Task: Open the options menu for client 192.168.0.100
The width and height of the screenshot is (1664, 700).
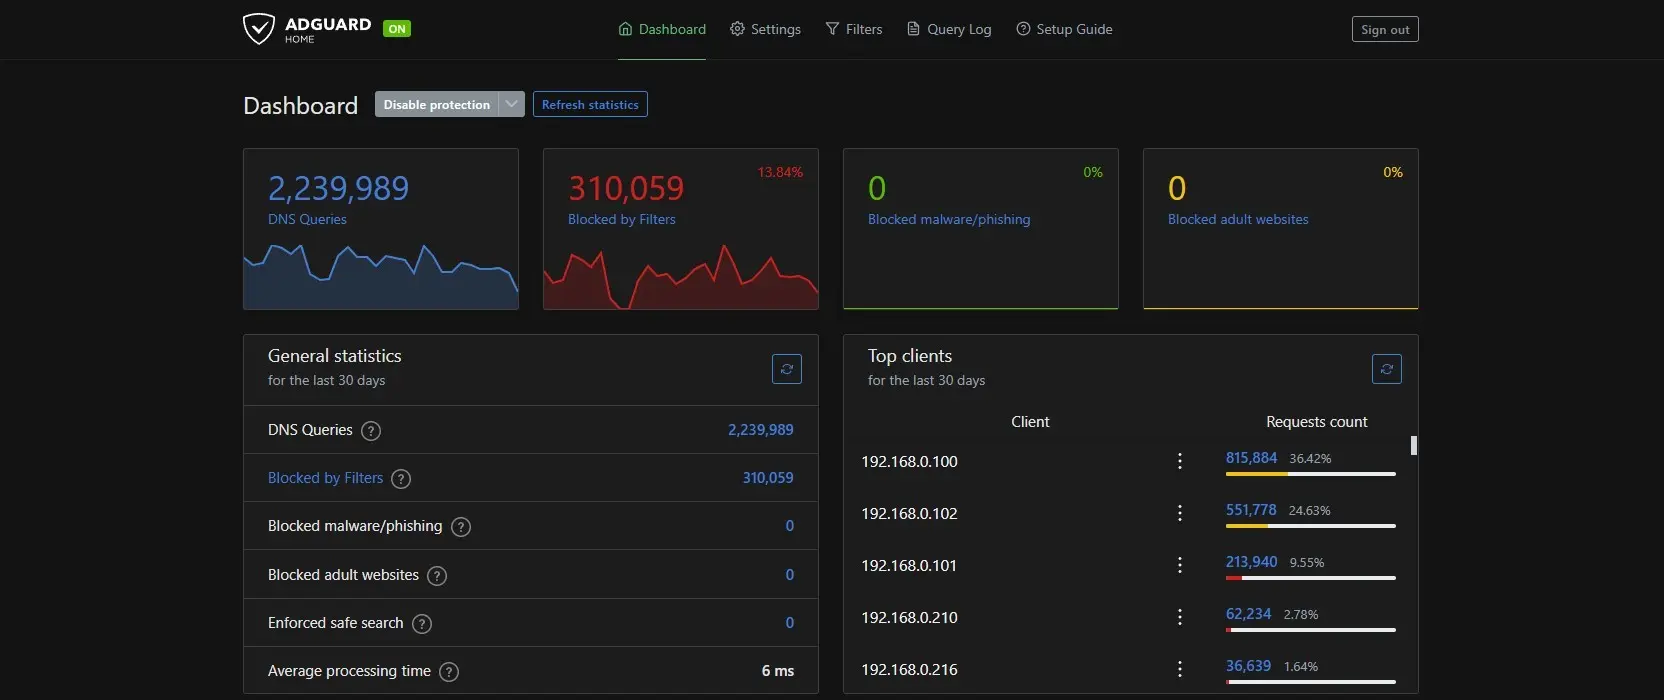Action: tap(1180, 461)
